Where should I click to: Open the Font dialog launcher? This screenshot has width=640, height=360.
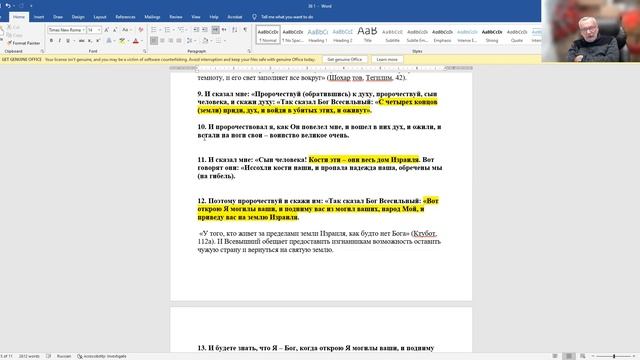point(144,51)
